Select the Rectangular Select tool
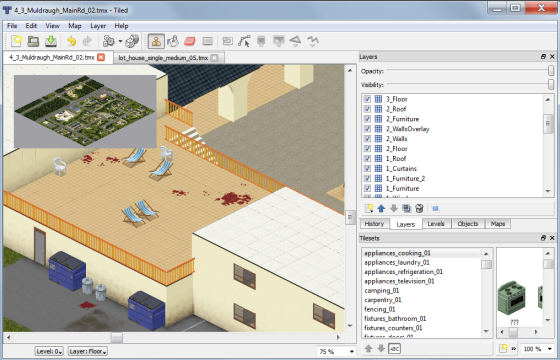 coord(208,41)
